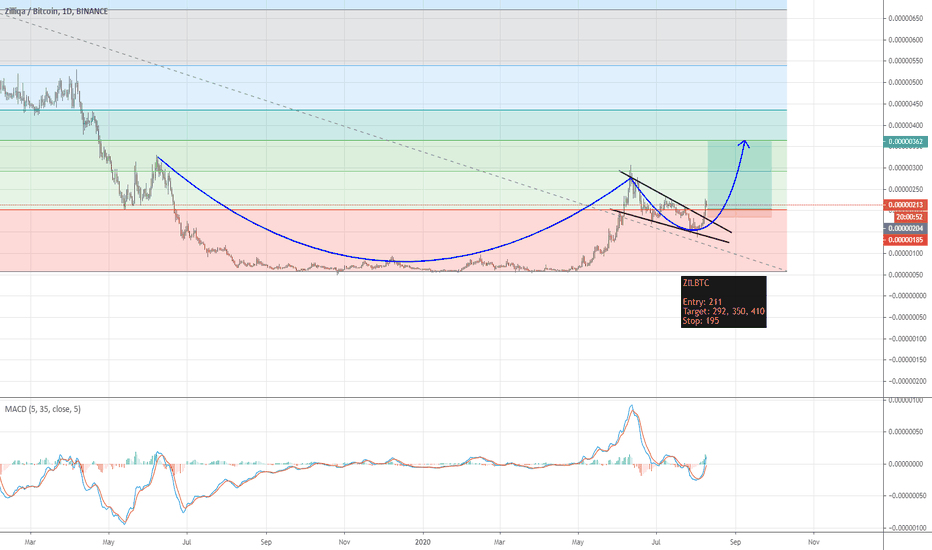This screenshot has height=550, width=932.
Task: Click the -0.00000150 price axis value
Action: click(908, 360)
